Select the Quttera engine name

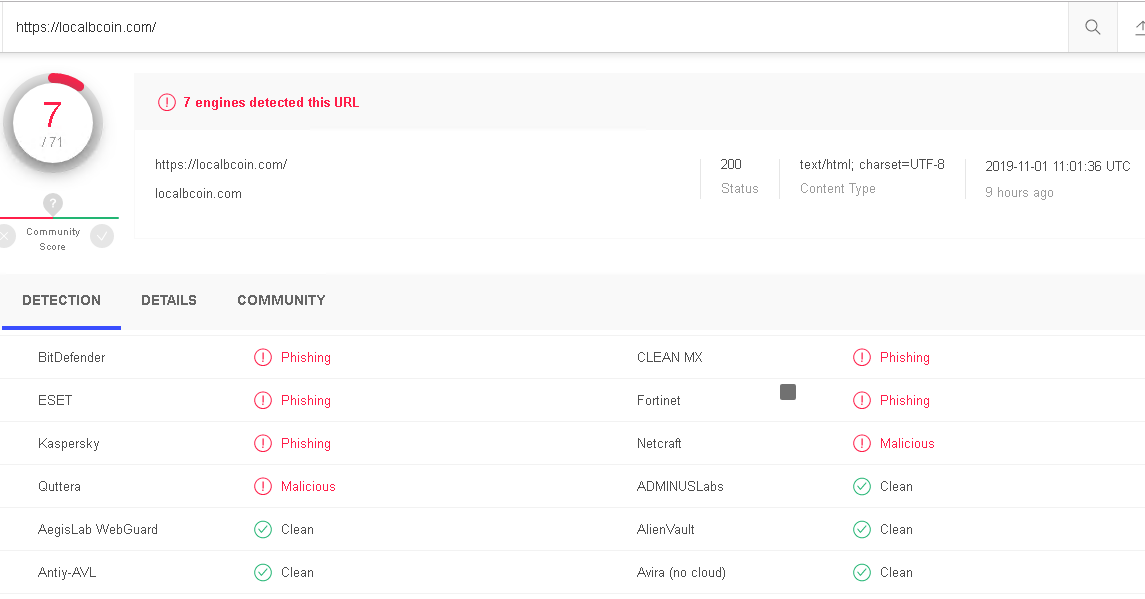(59, 487)
